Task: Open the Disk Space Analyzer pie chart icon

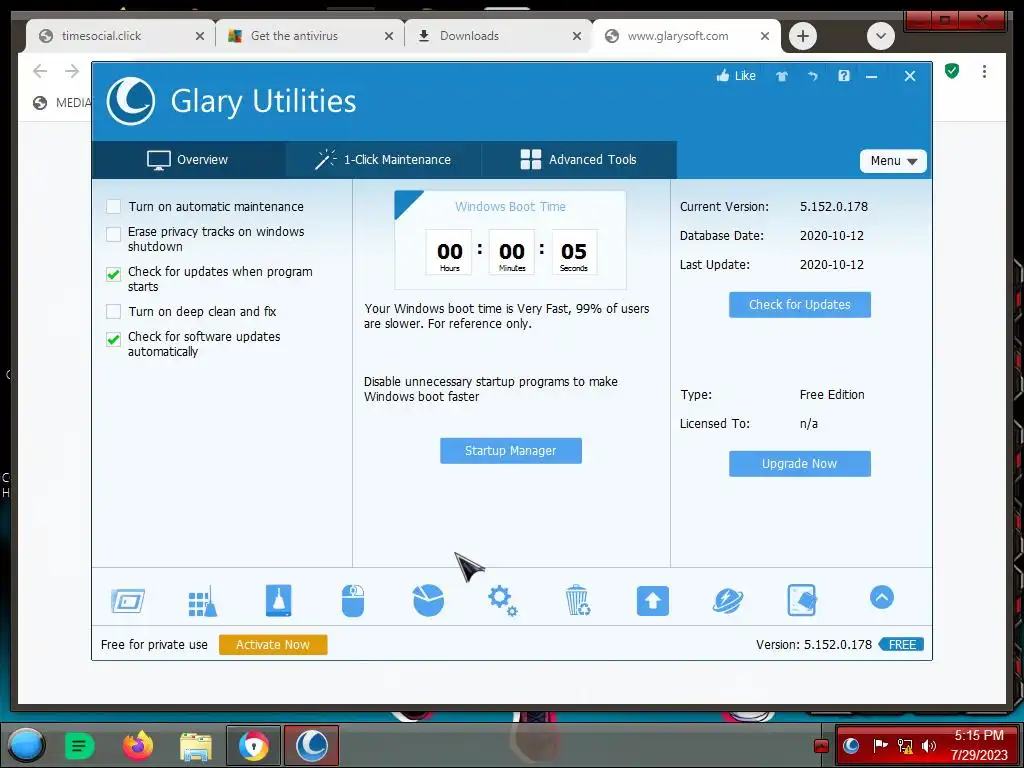Action: pyautogui.click(x=428, y=600)
